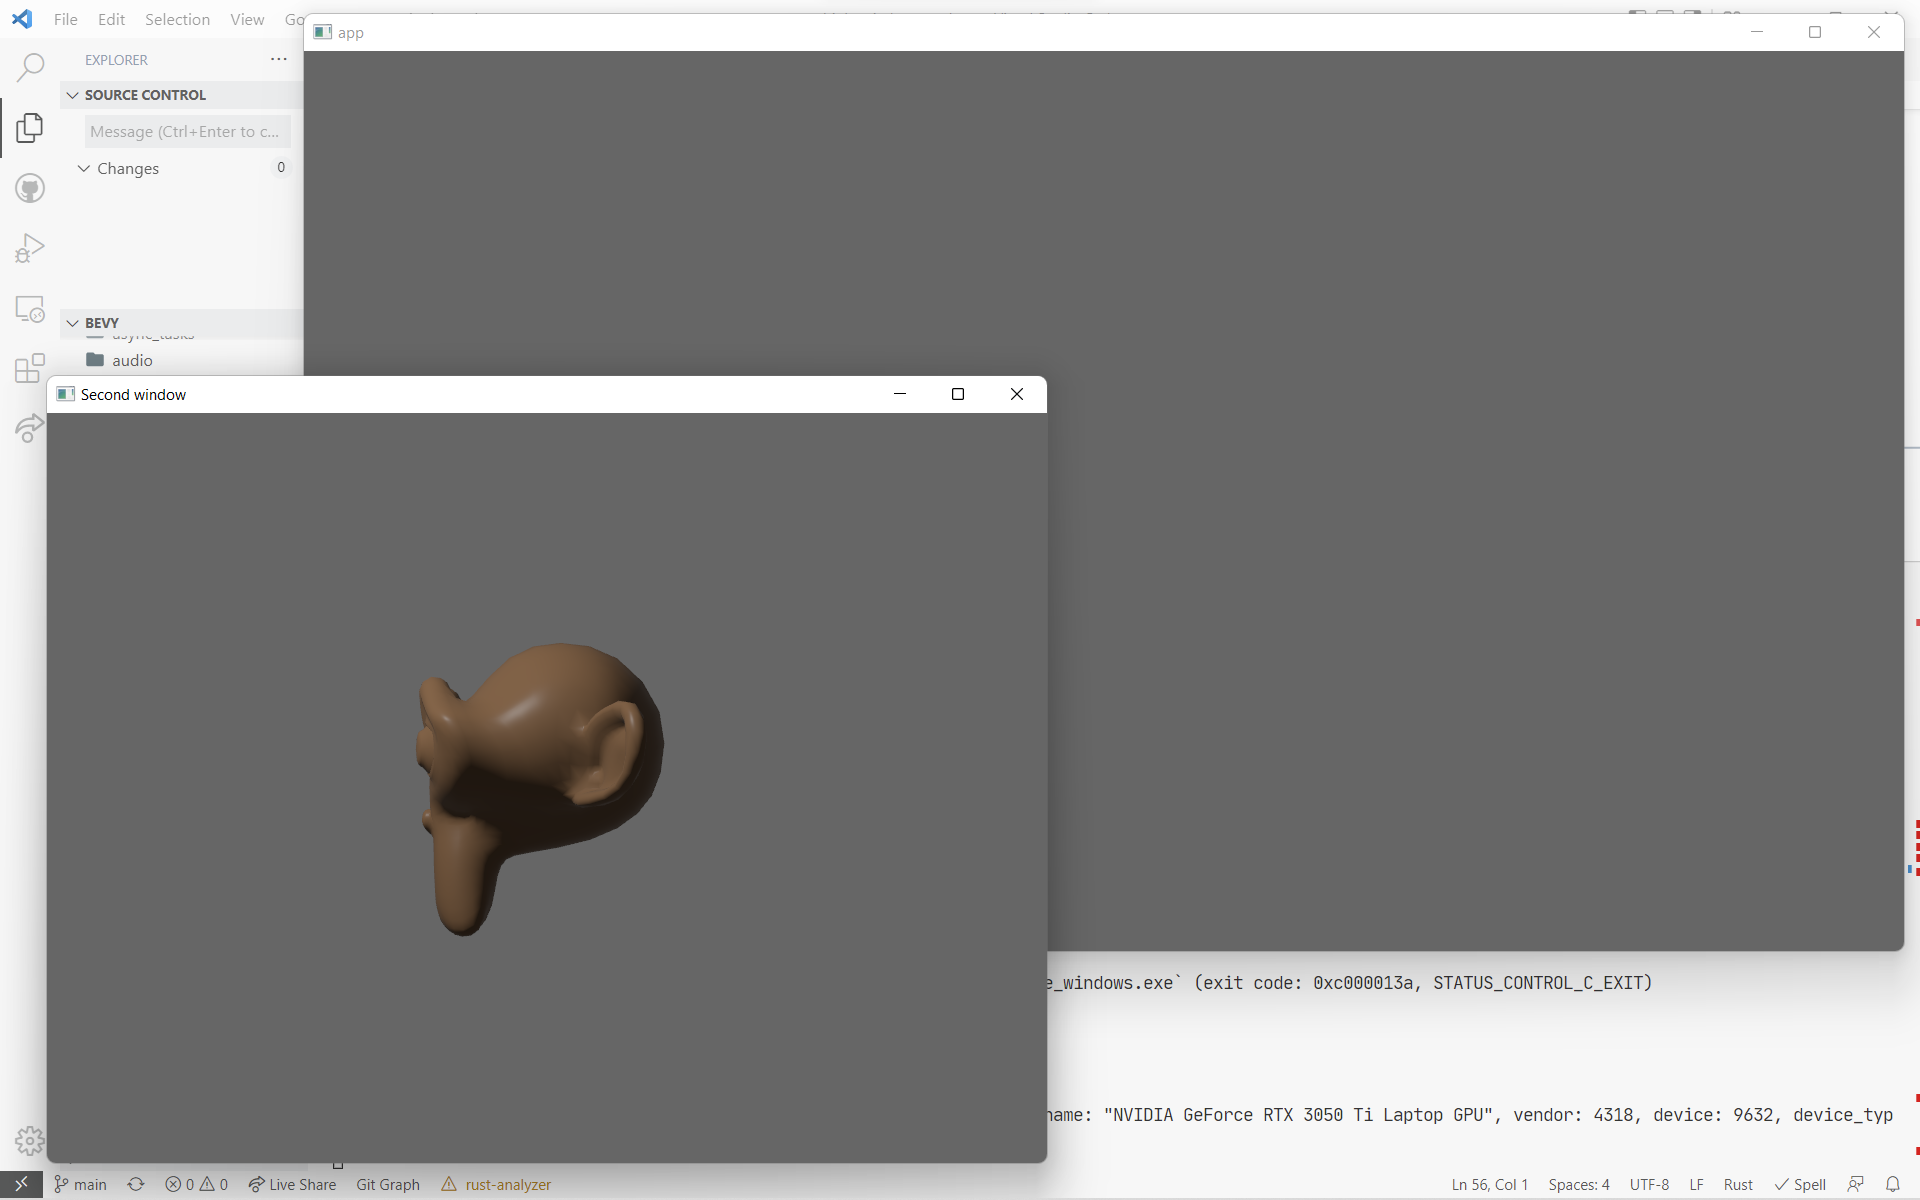The image size is (1920, 1200).
Task: Open the GitHub panel icon
Action: coord(30,188)
